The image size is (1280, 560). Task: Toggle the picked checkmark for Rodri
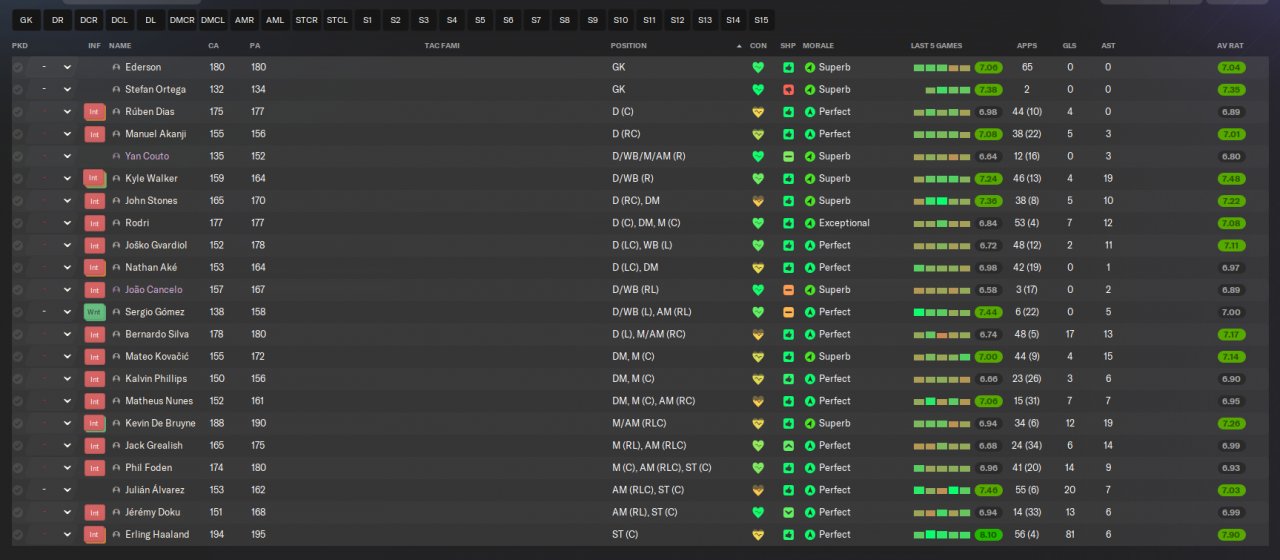tap(17, 223)
